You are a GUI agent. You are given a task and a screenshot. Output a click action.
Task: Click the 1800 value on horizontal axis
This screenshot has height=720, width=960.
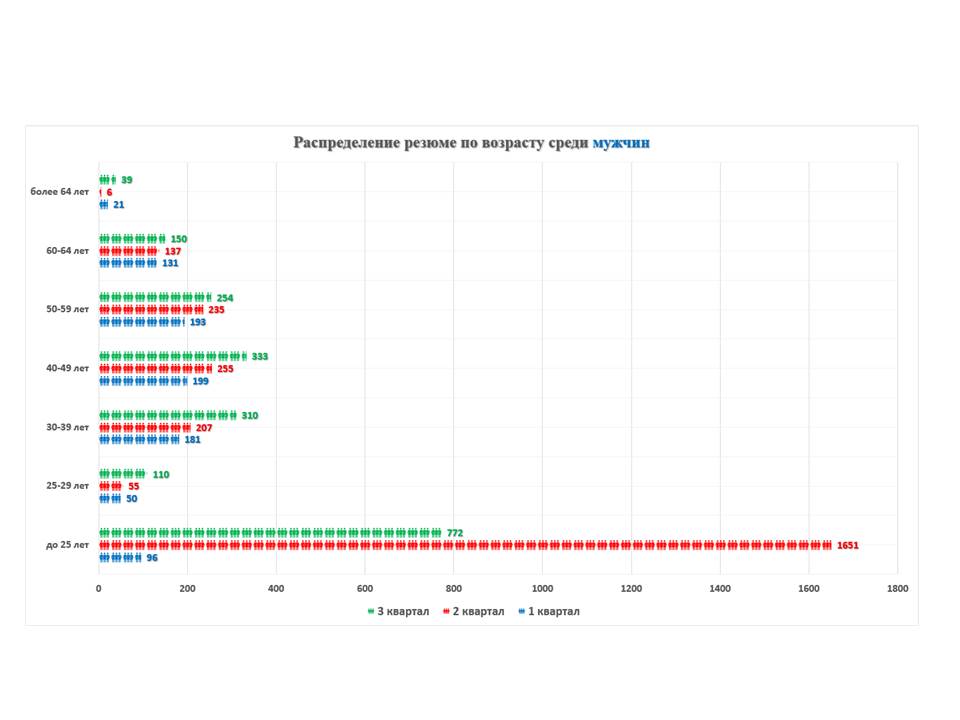pos(897,588)
